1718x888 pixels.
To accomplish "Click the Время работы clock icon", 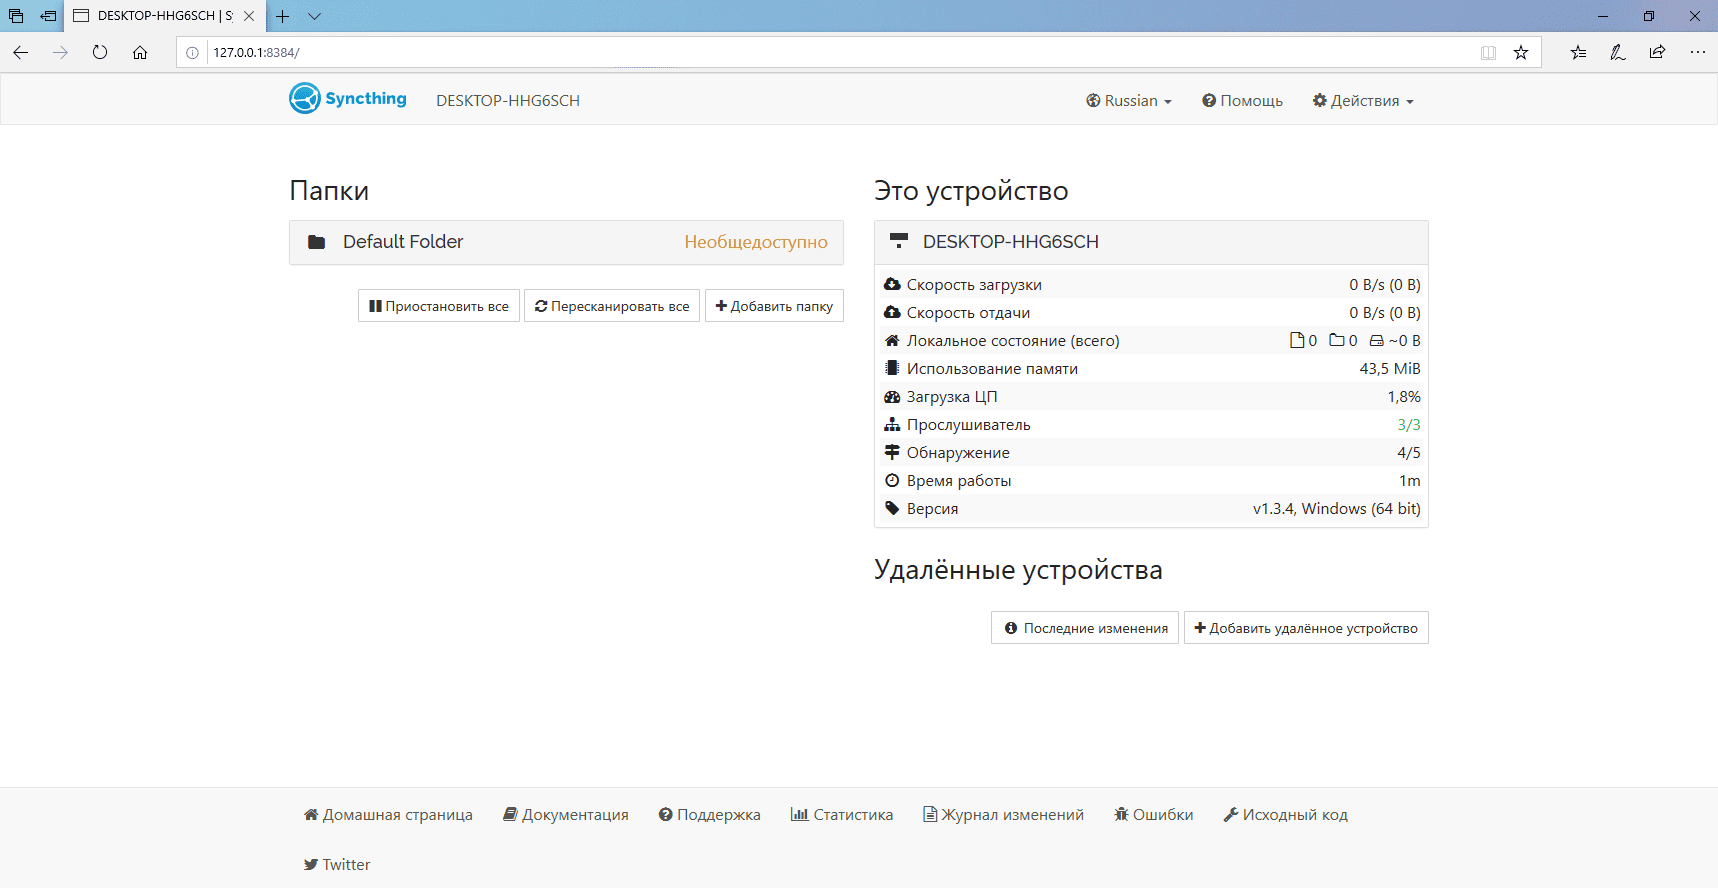I will point(892,481).
